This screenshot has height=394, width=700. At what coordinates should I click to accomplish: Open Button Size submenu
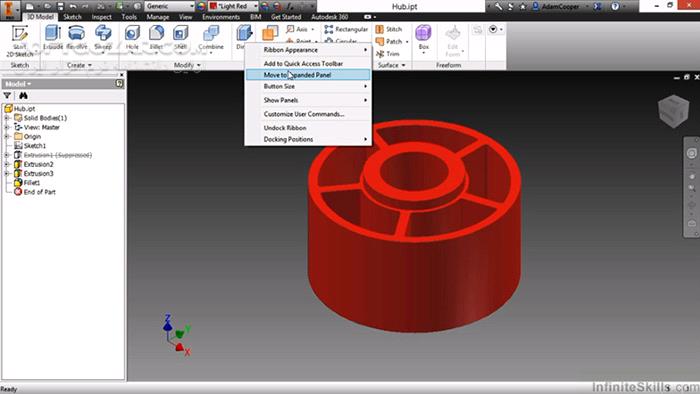(308, 86)
